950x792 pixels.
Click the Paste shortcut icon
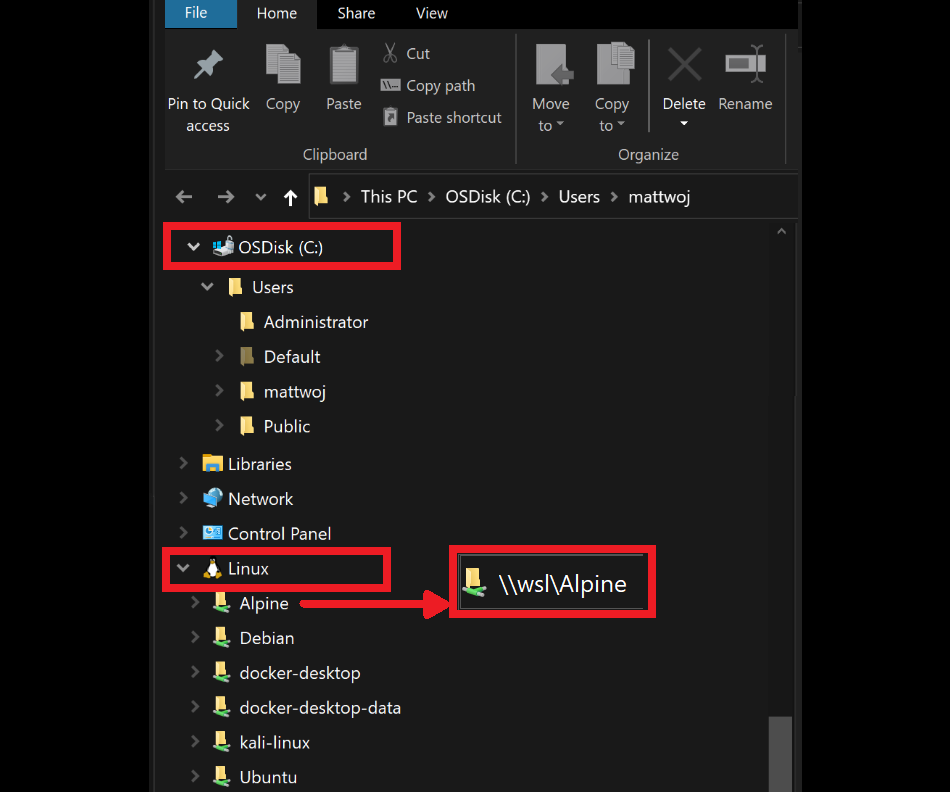click(x=391, y=116)
